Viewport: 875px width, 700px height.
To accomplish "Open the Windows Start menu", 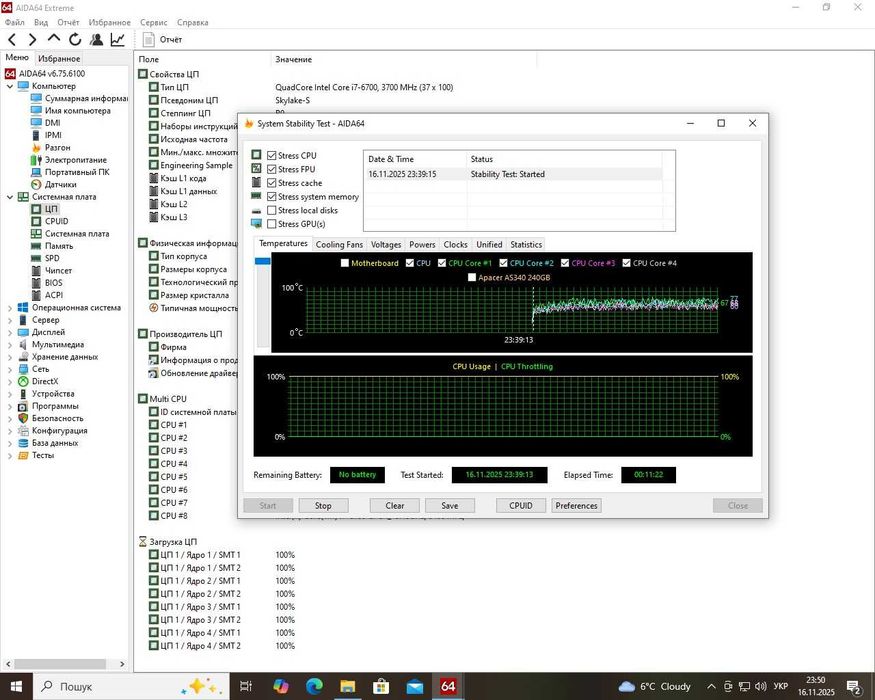I will click(x=16, y=686).
